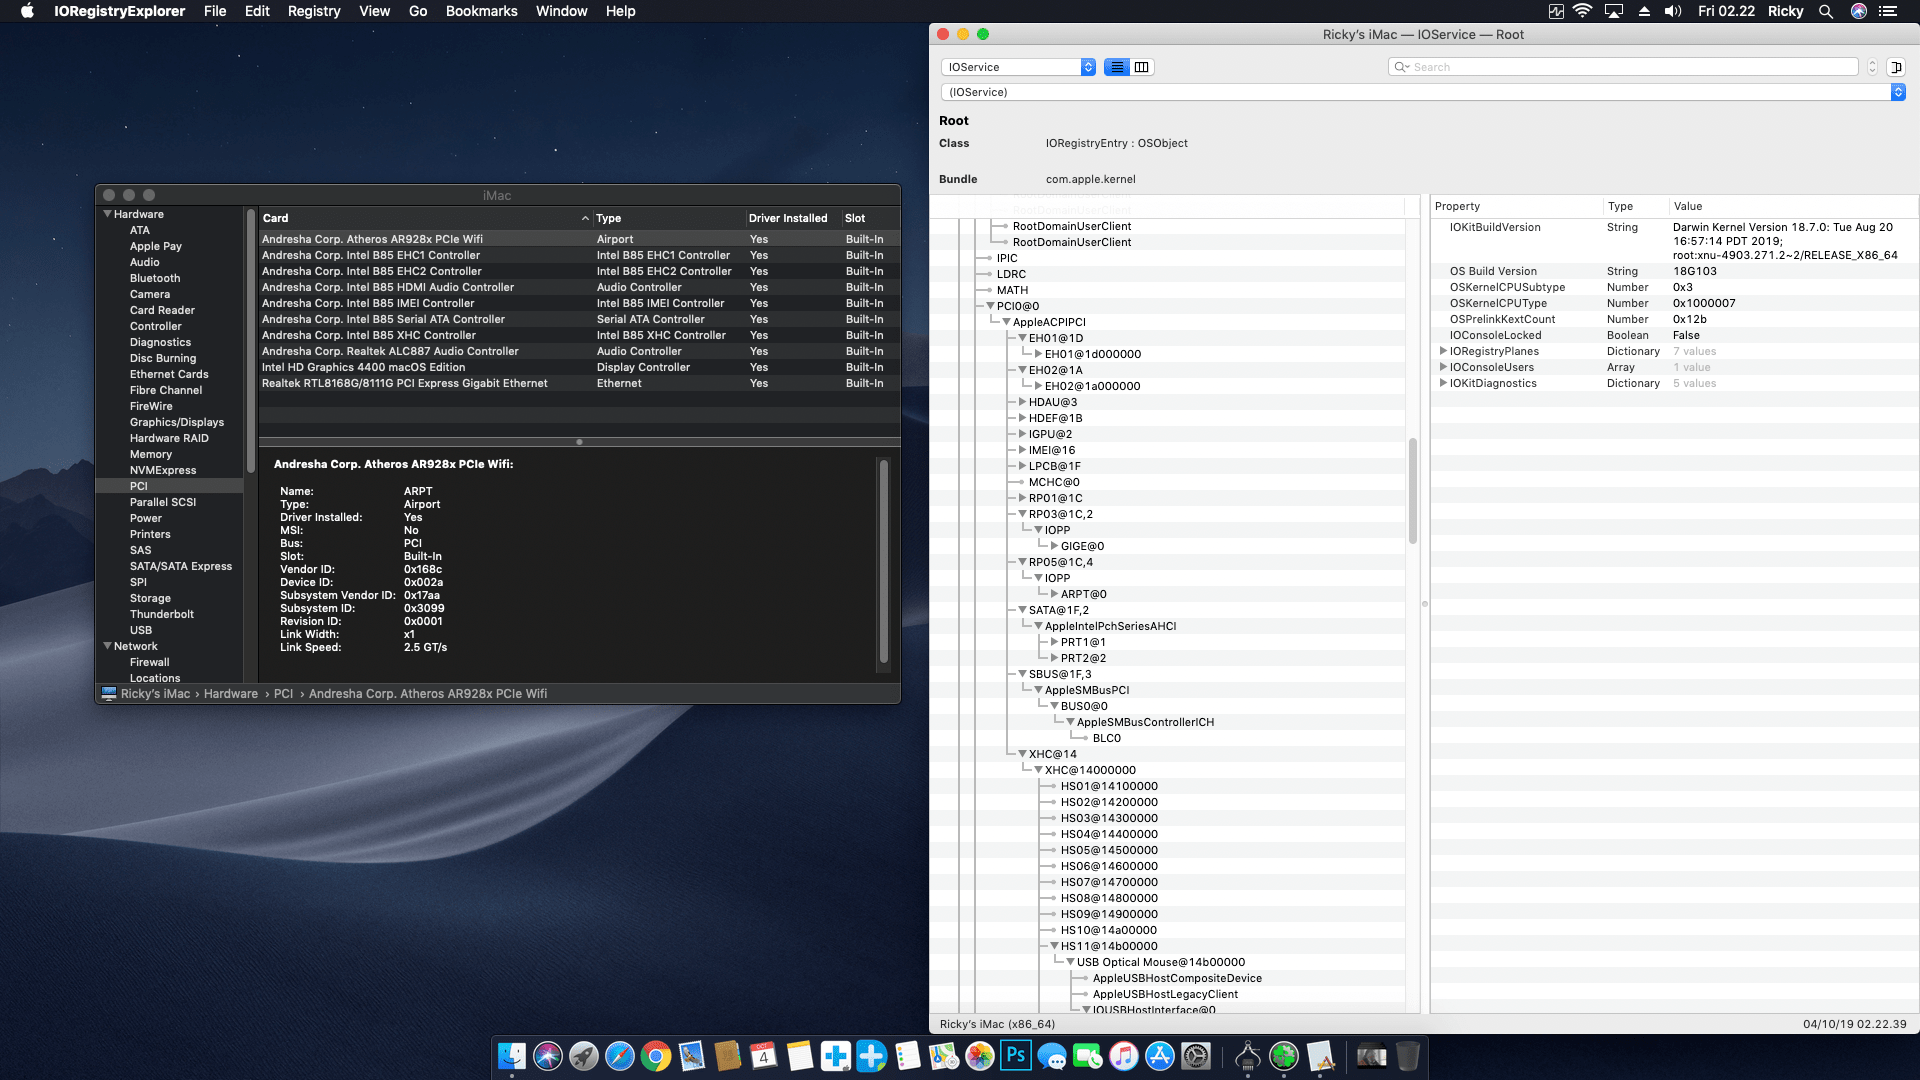
Task: Open the Window menu
Action: coord(561,11)
